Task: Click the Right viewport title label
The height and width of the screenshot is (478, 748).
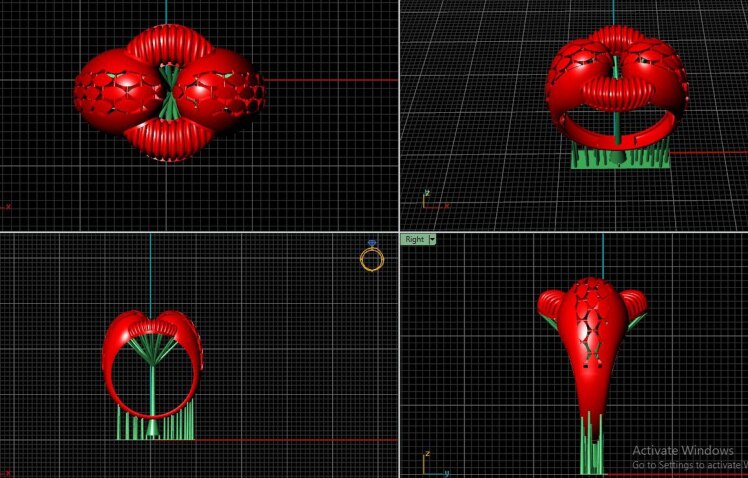Action: point(414,240)
